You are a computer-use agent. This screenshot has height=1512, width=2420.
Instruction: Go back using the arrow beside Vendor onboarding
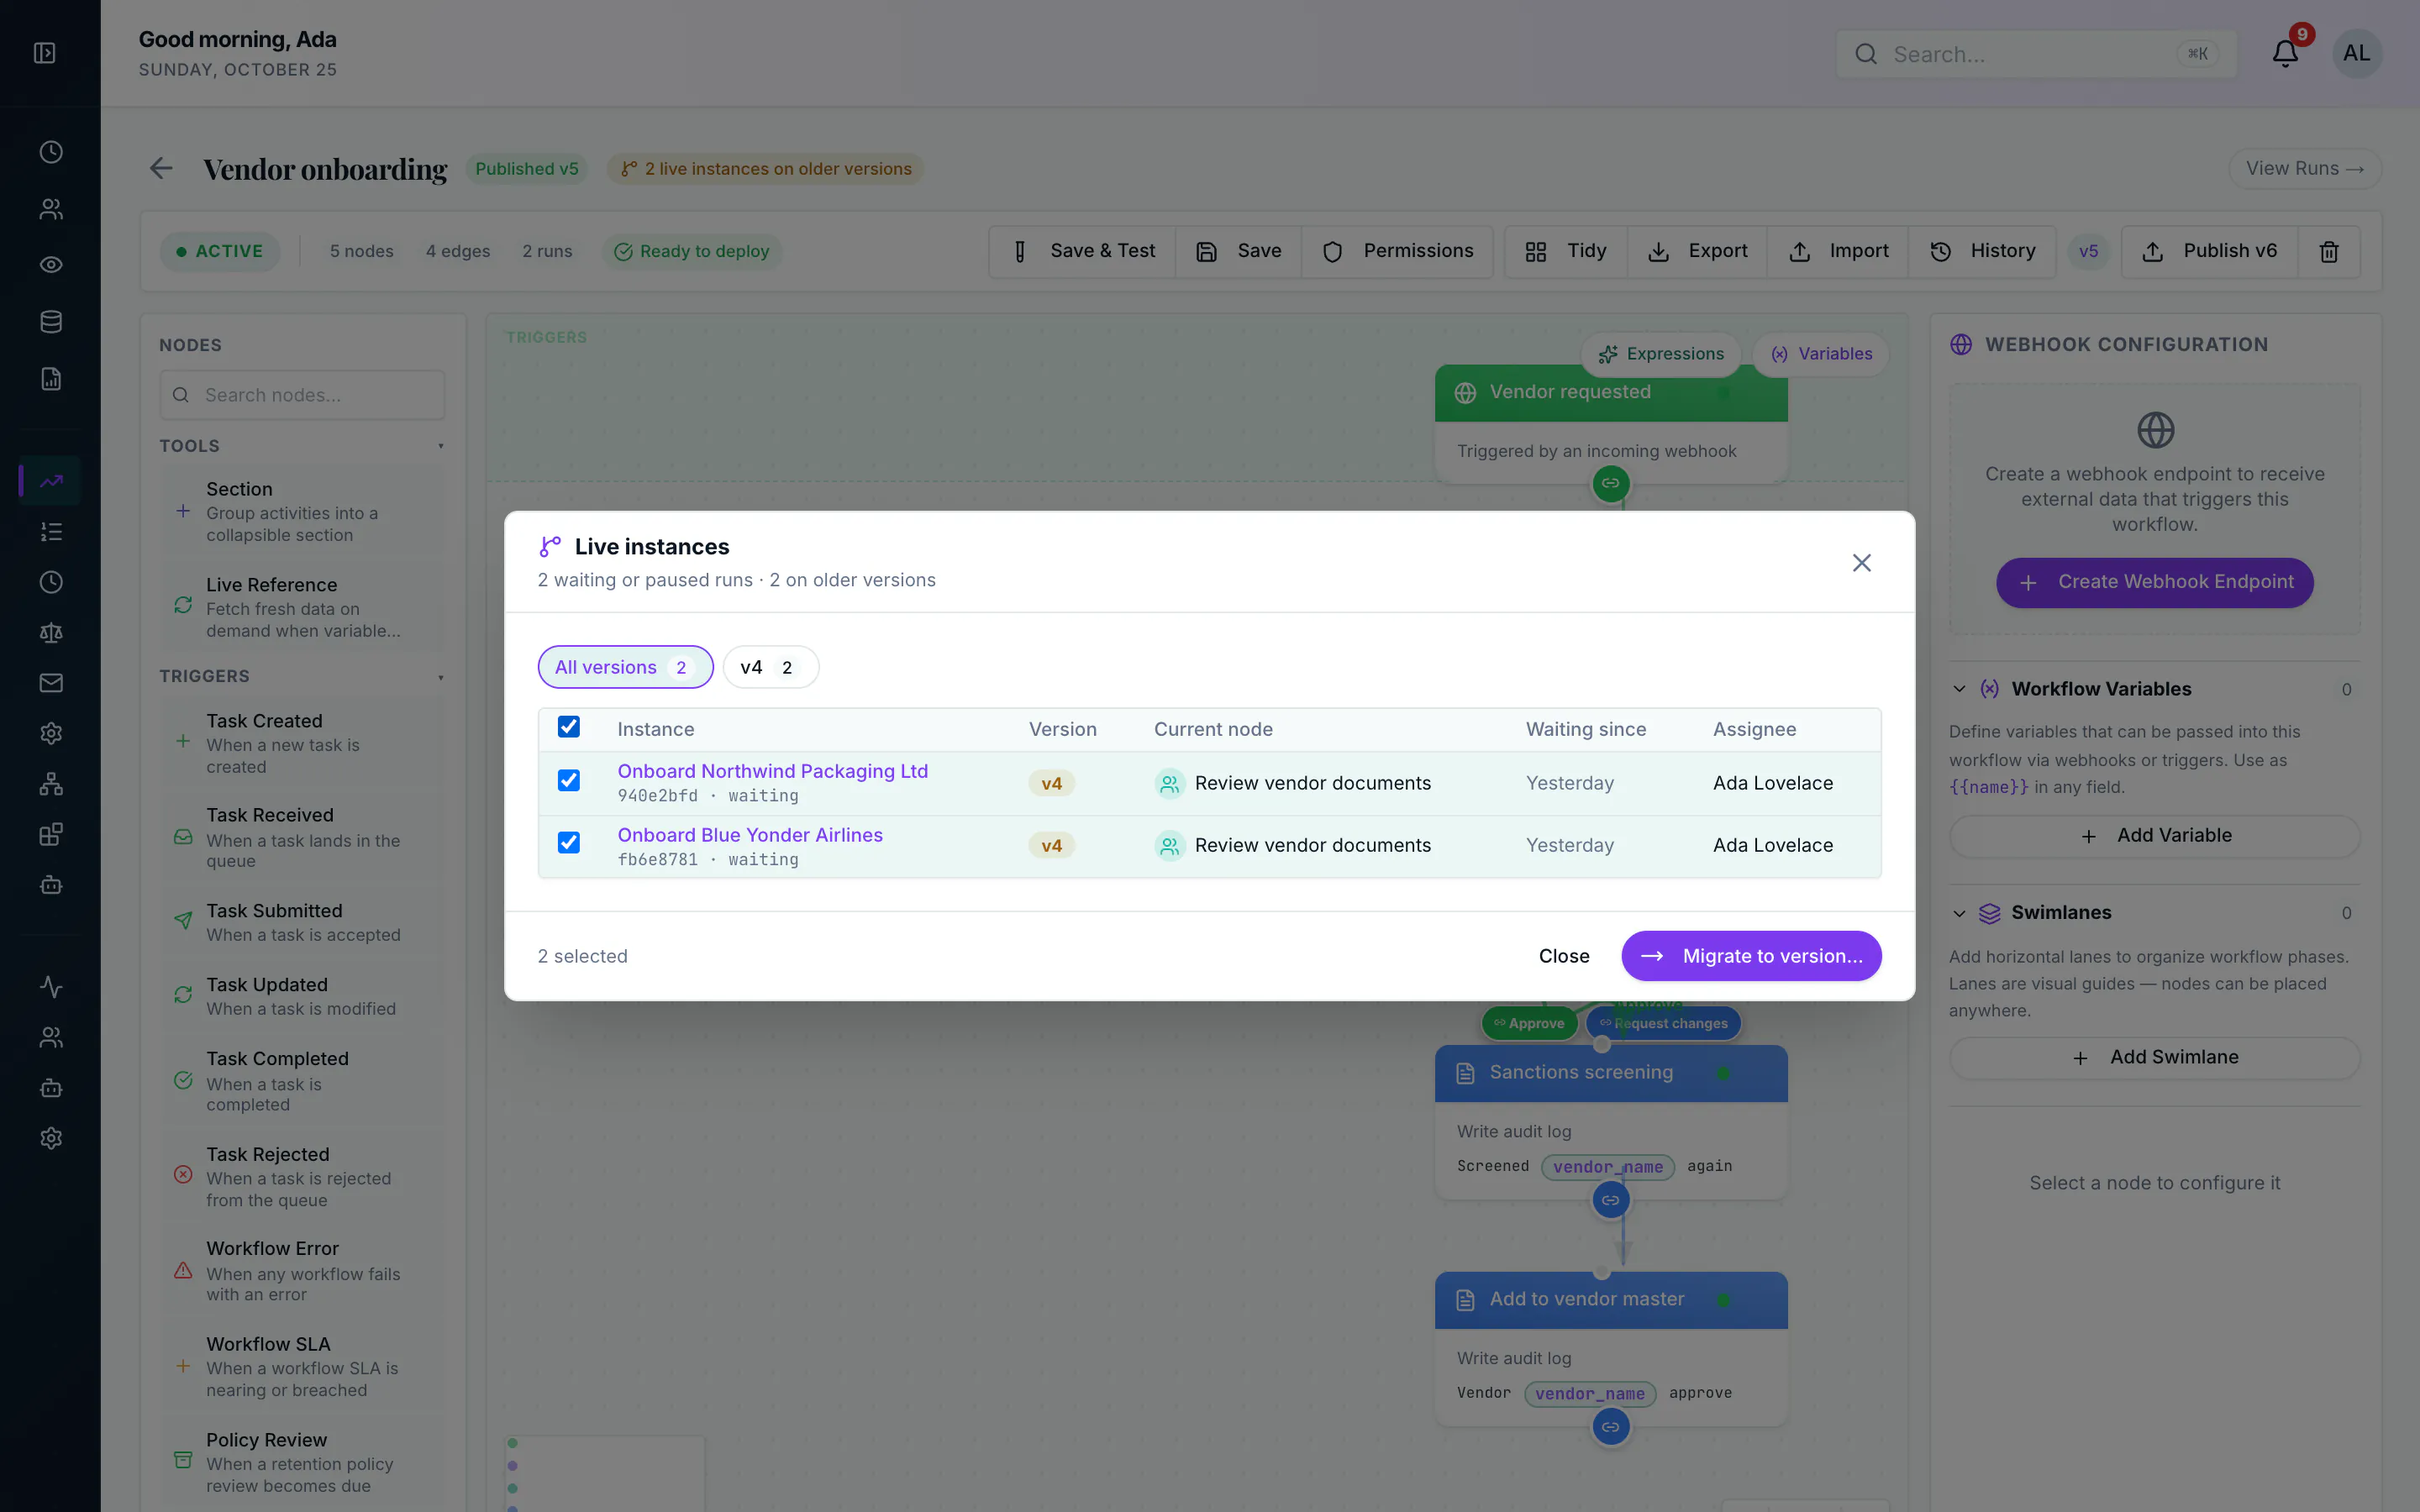click(161, 168)
